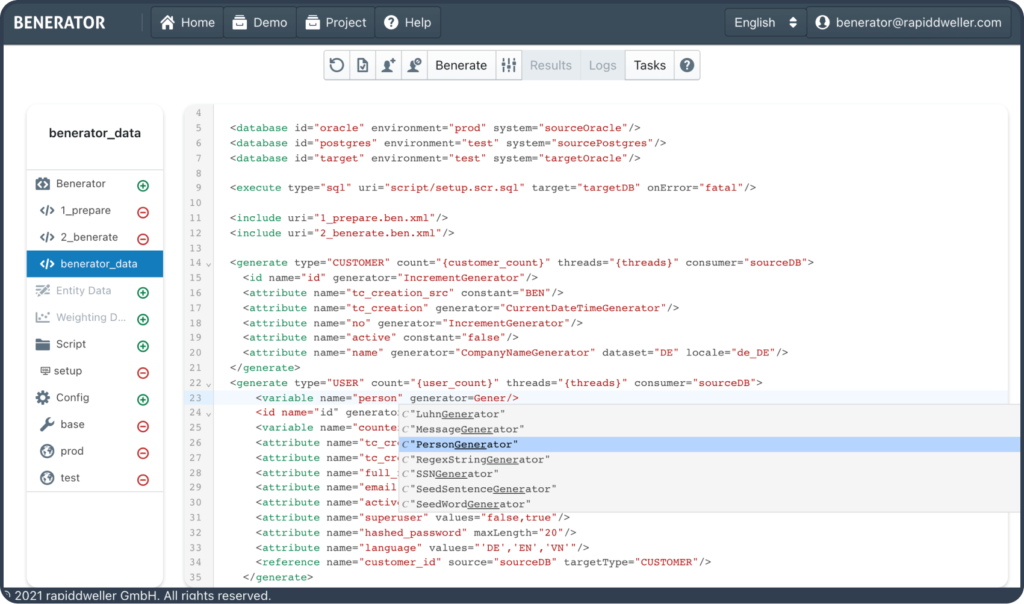Select benerator_data file in sidebar

pos(95,264)
